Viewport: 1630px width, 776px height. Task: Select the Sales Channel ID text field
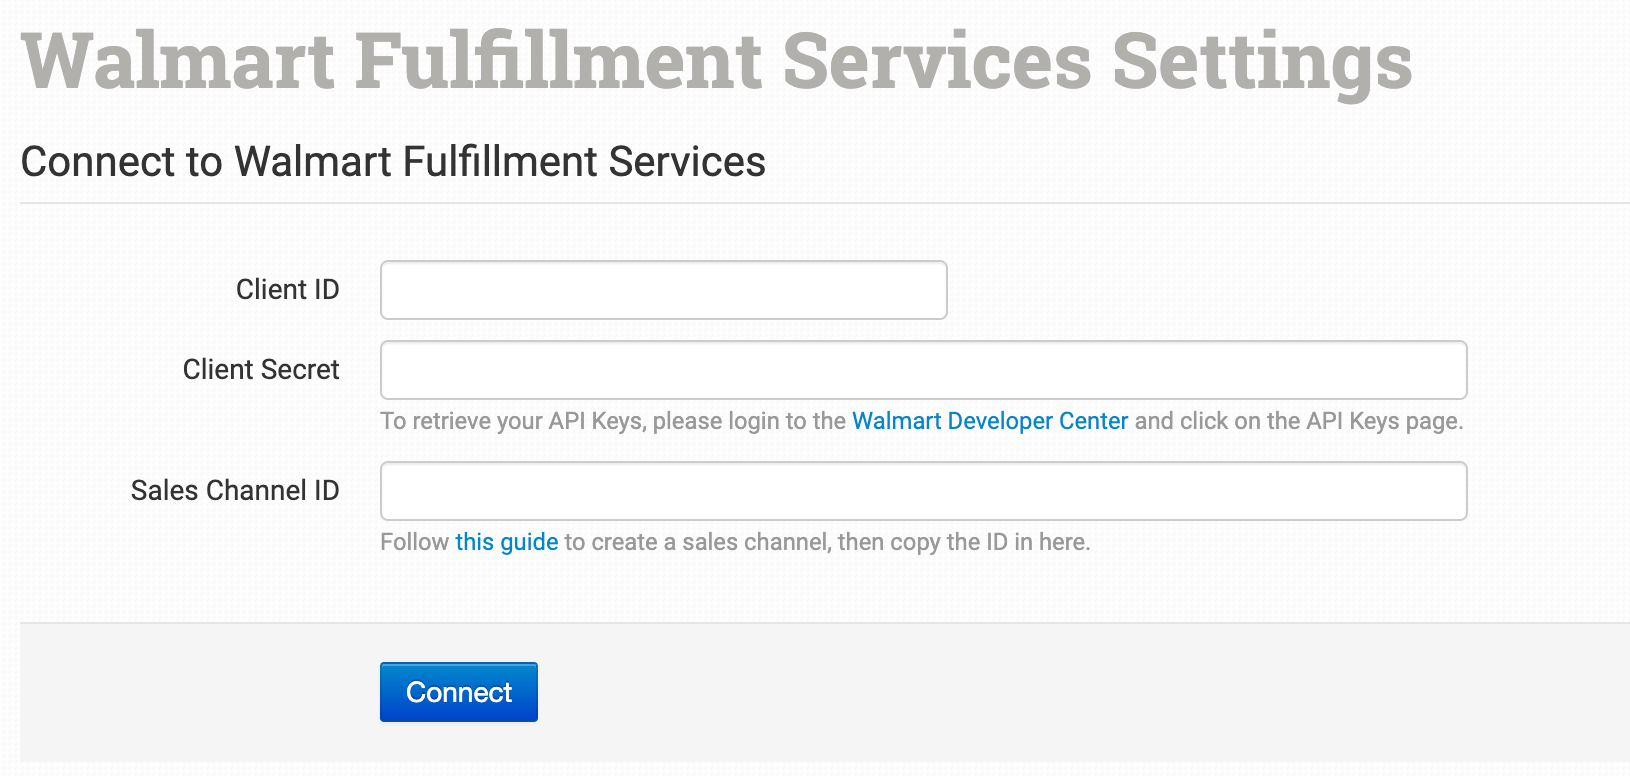[923, 491]
